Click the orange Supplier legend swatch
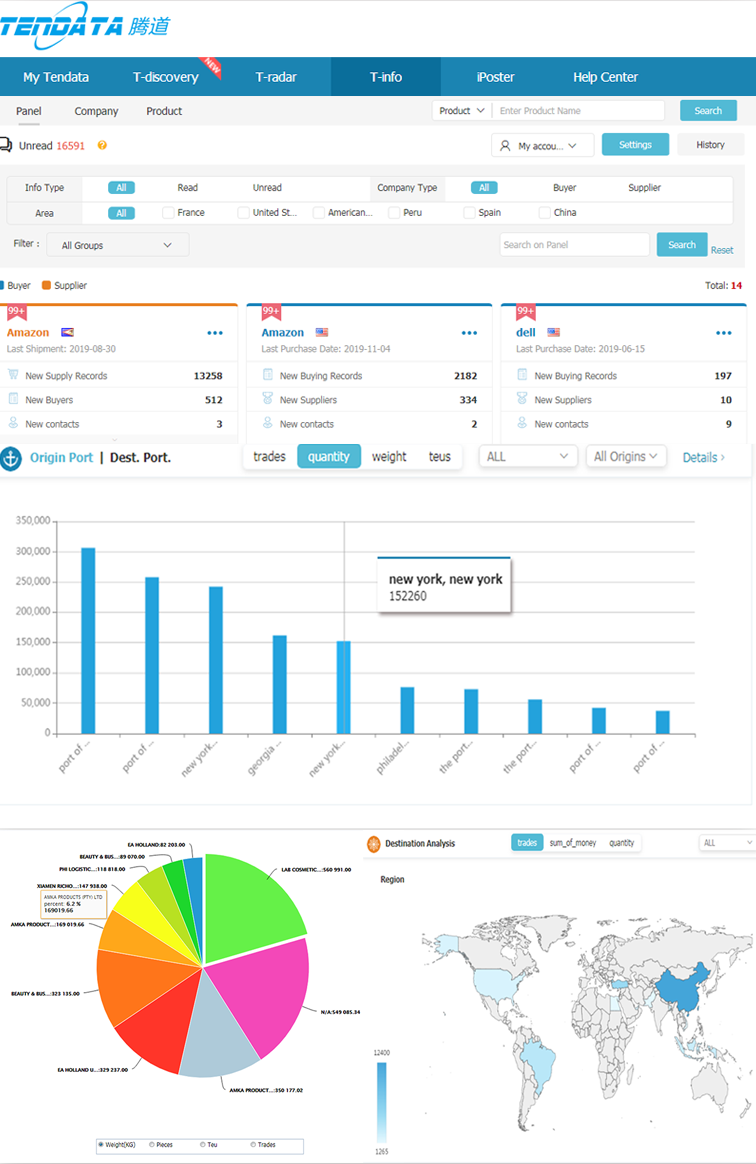The image size is (756, 1164). (x=46, y=285)
